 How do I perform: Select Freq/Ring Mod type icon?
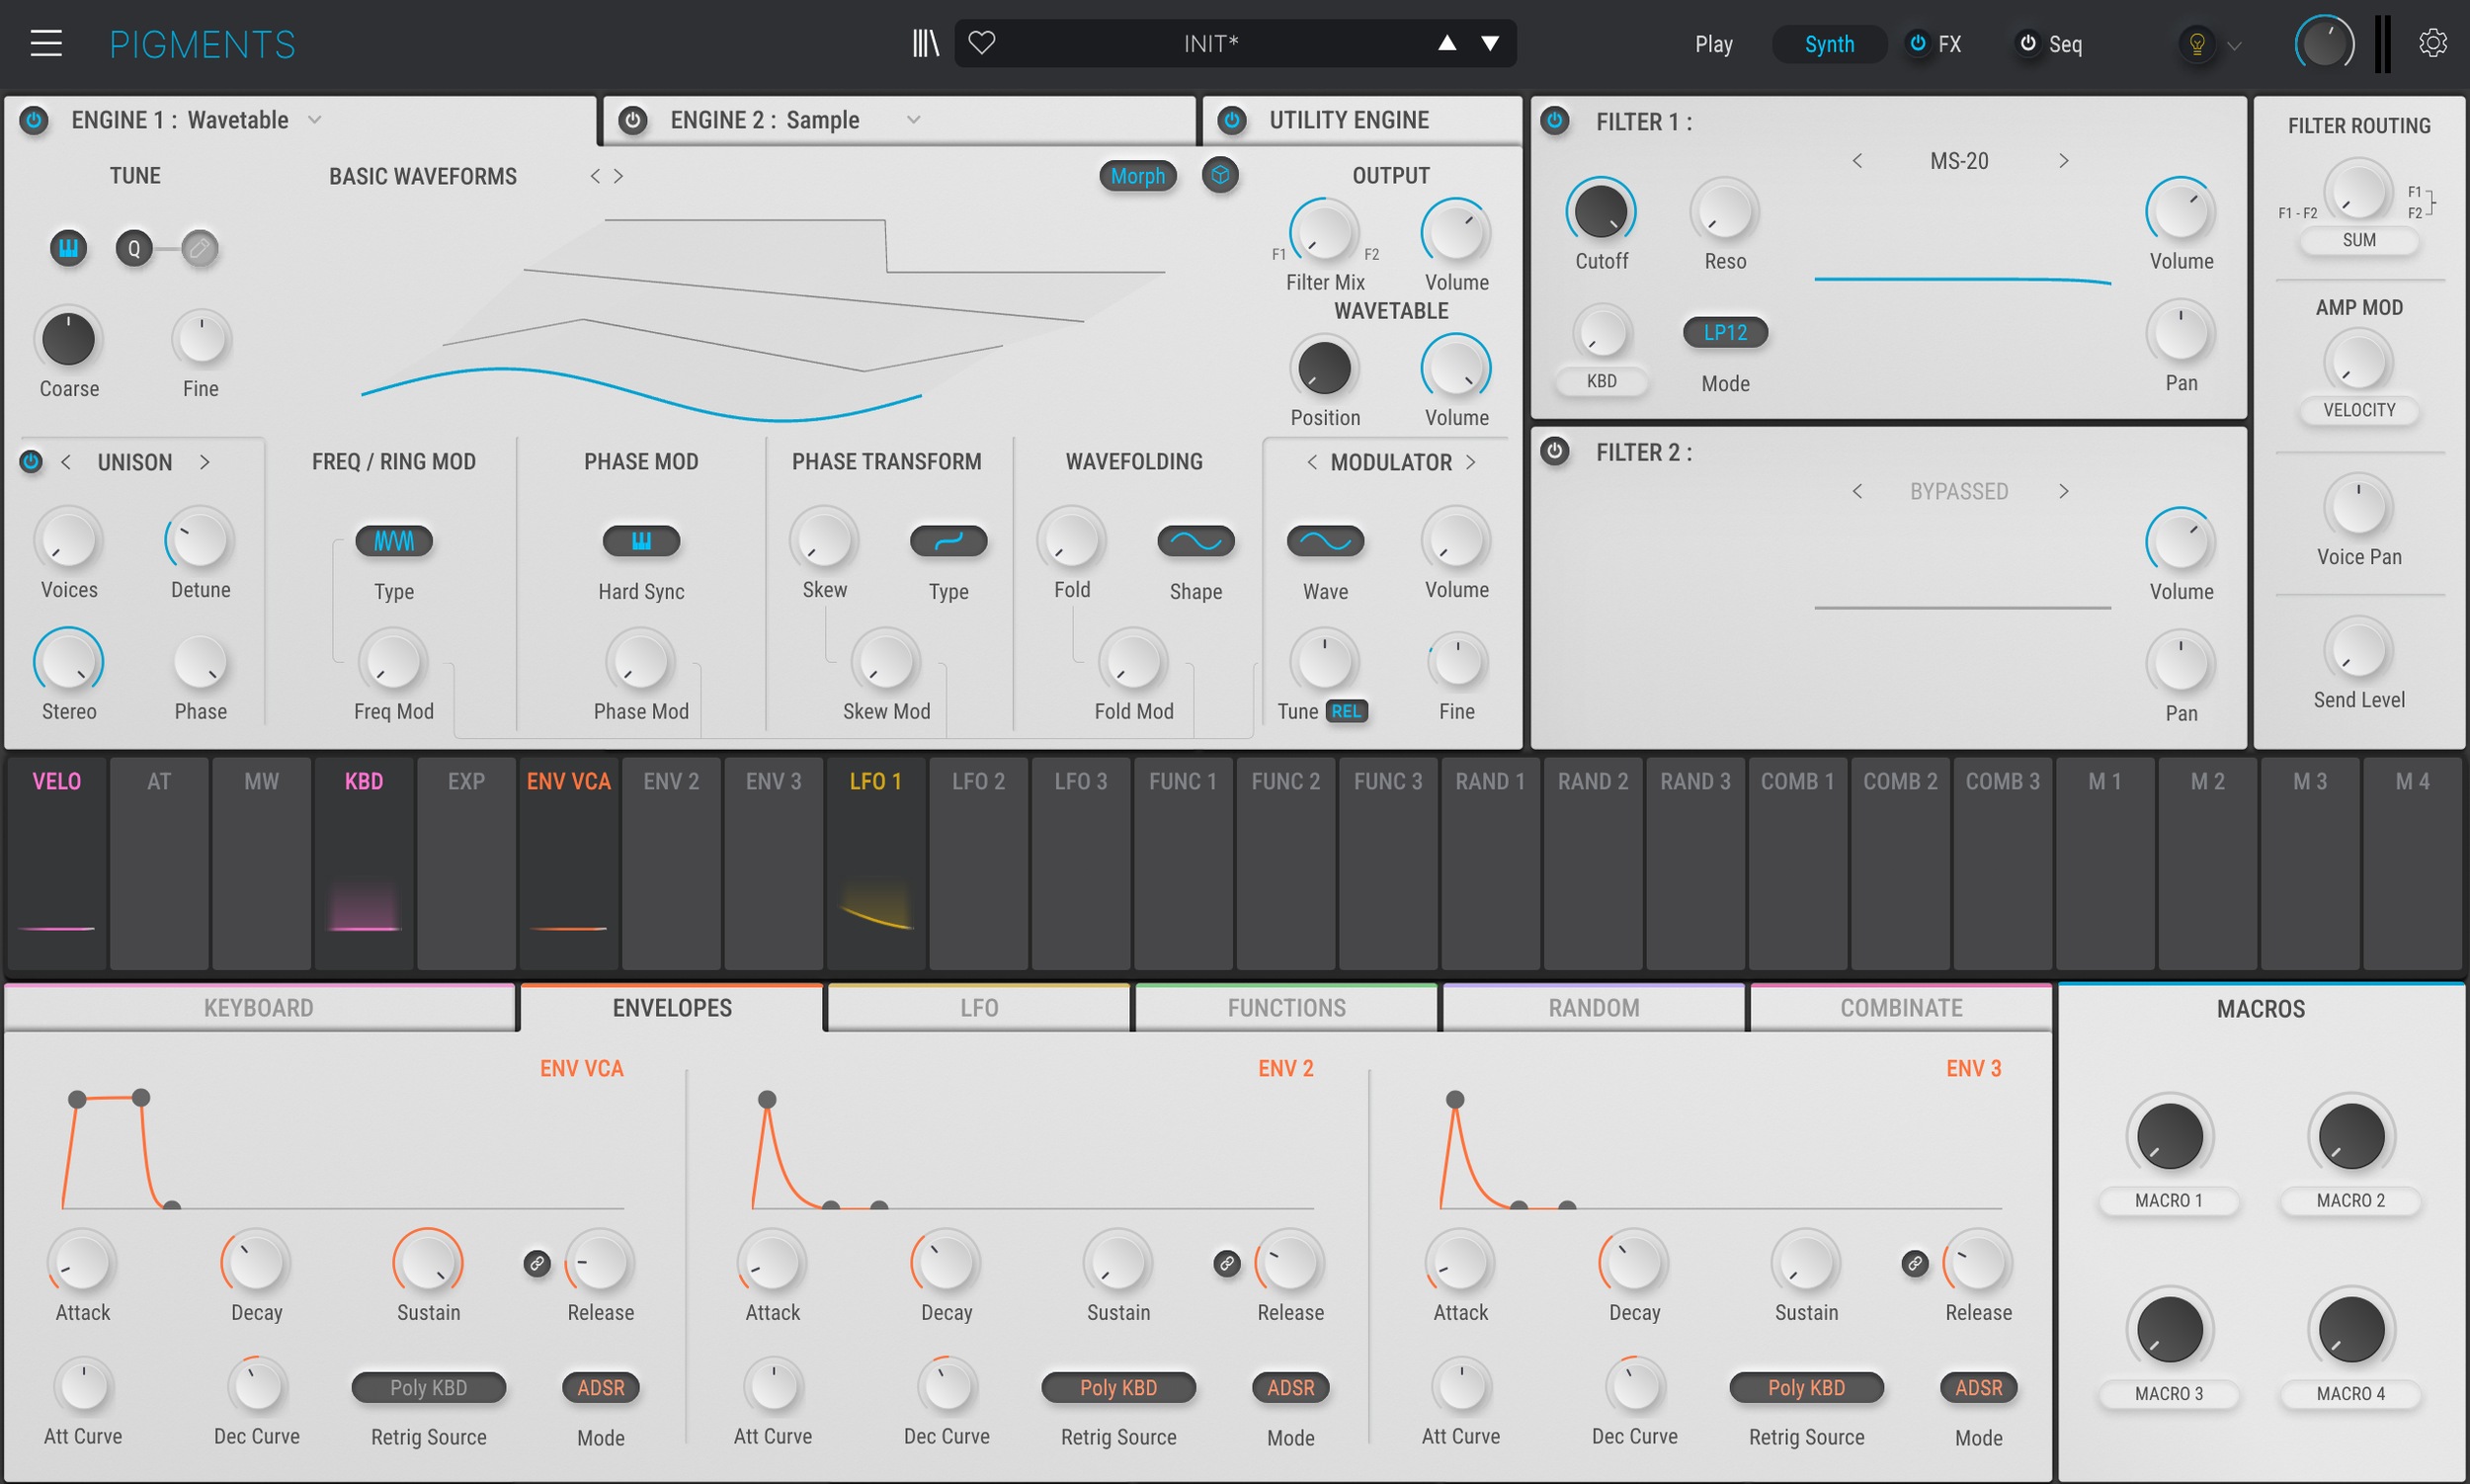point(394,541)
